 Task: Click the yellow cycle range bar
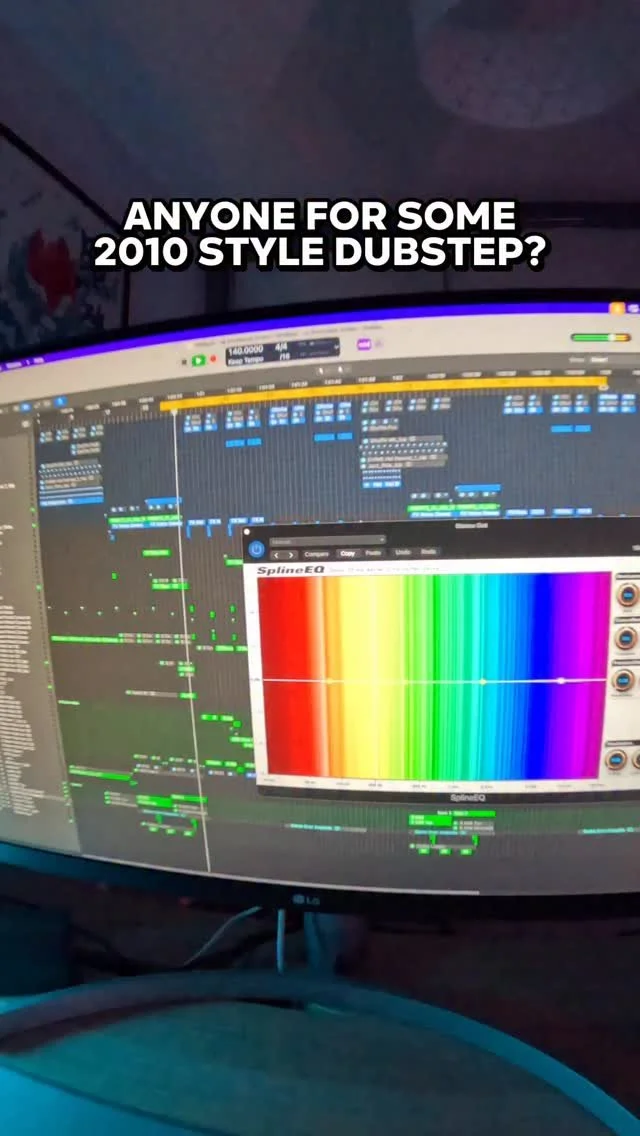[384, 391]
